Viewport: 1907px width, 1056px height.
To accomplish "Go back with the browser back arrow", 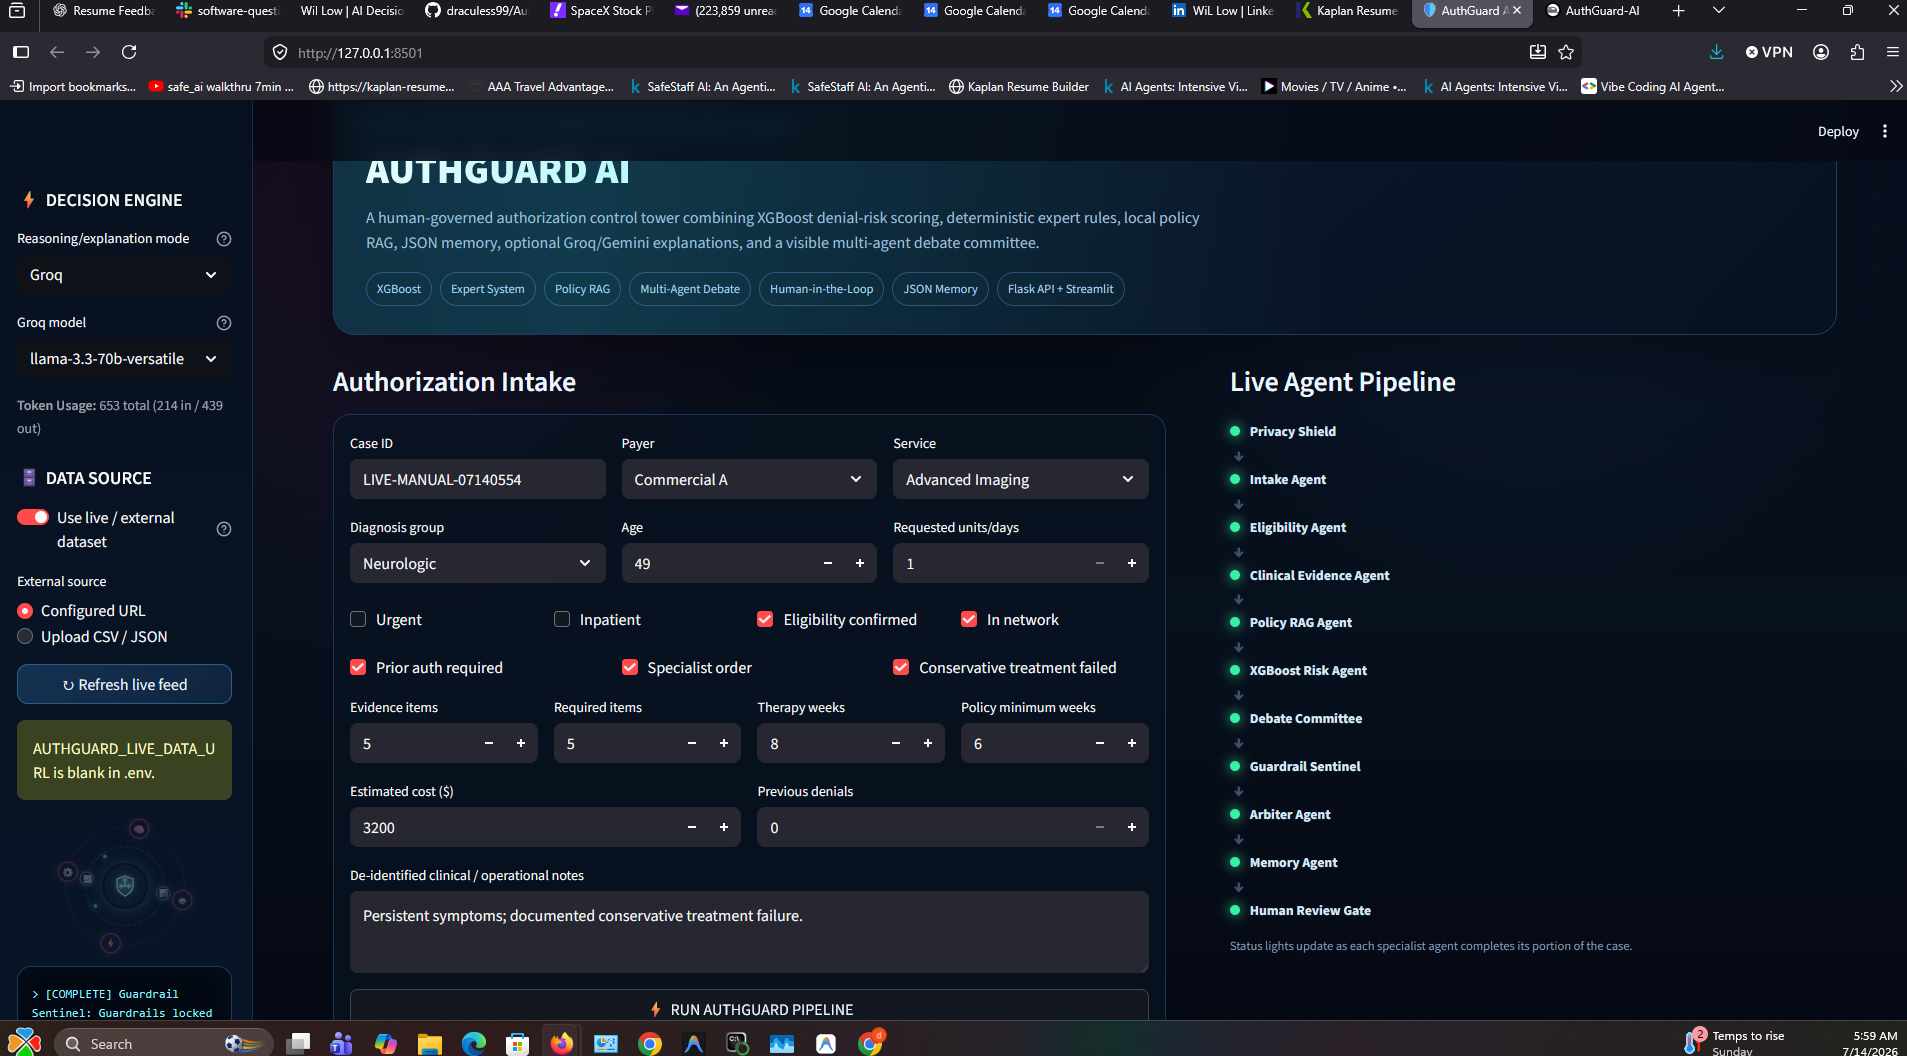I will point(57,52).
